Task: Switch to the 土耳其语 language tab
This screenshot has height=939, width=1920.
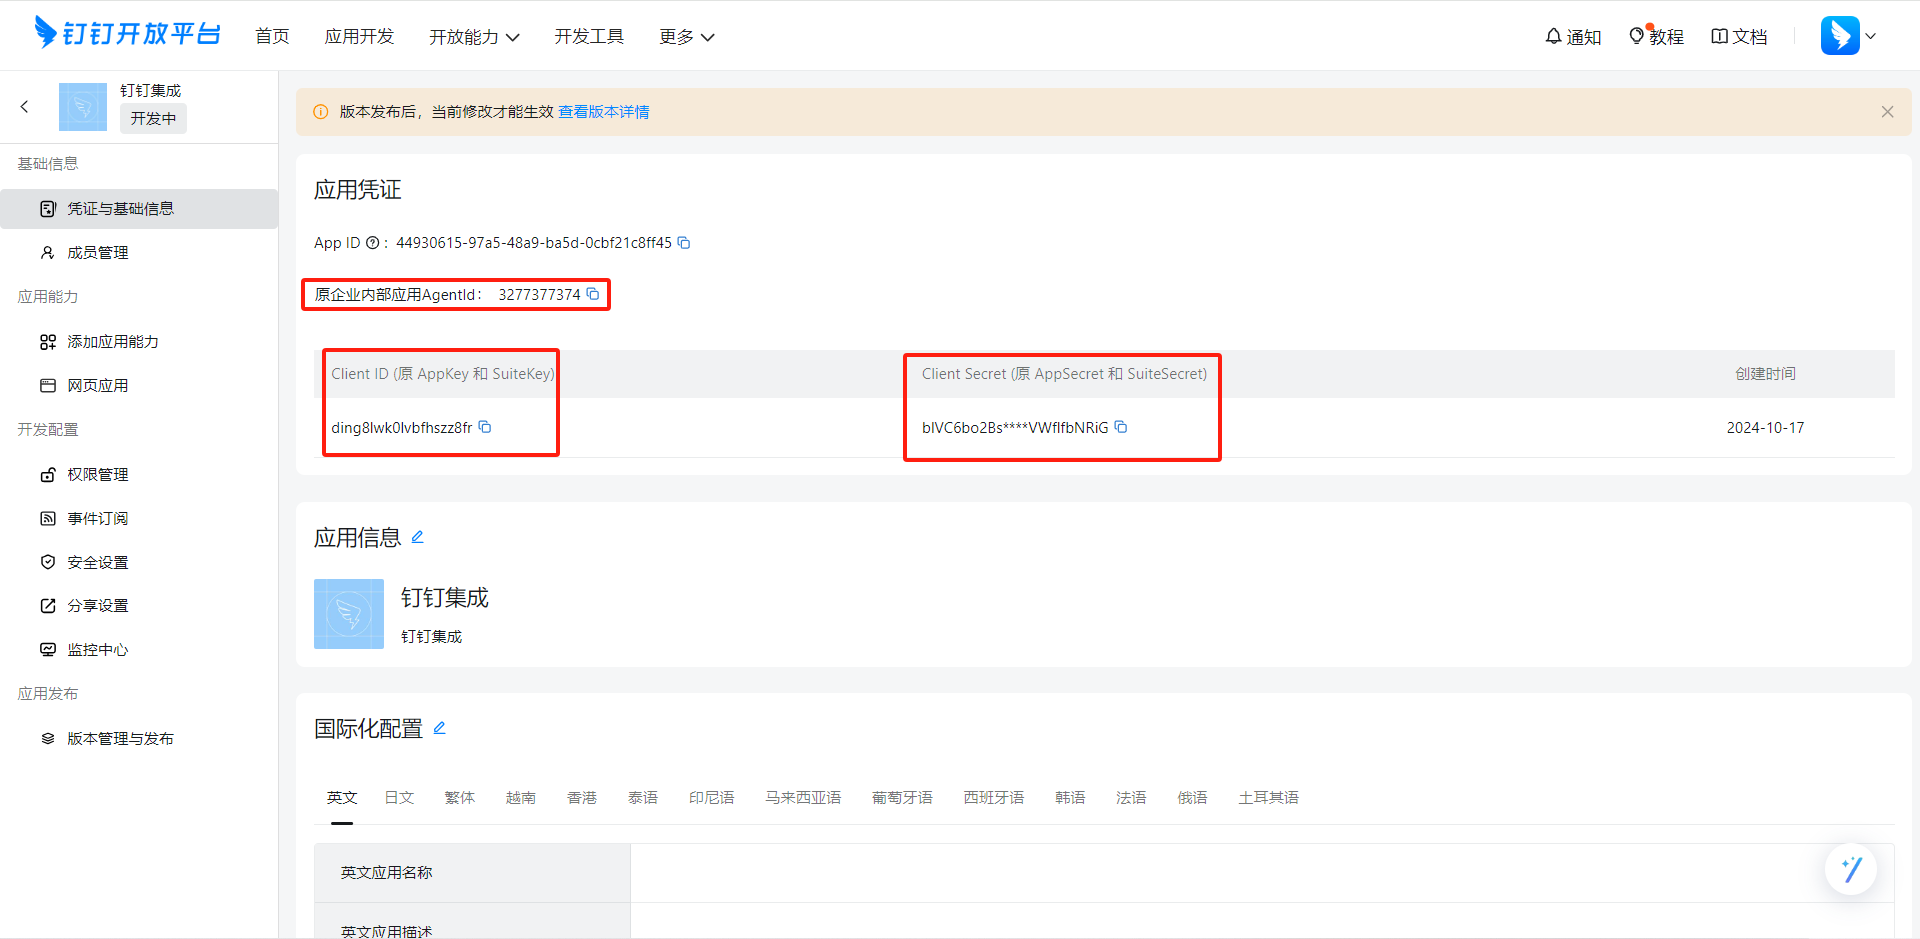Action: click(x=1268, y=798)
